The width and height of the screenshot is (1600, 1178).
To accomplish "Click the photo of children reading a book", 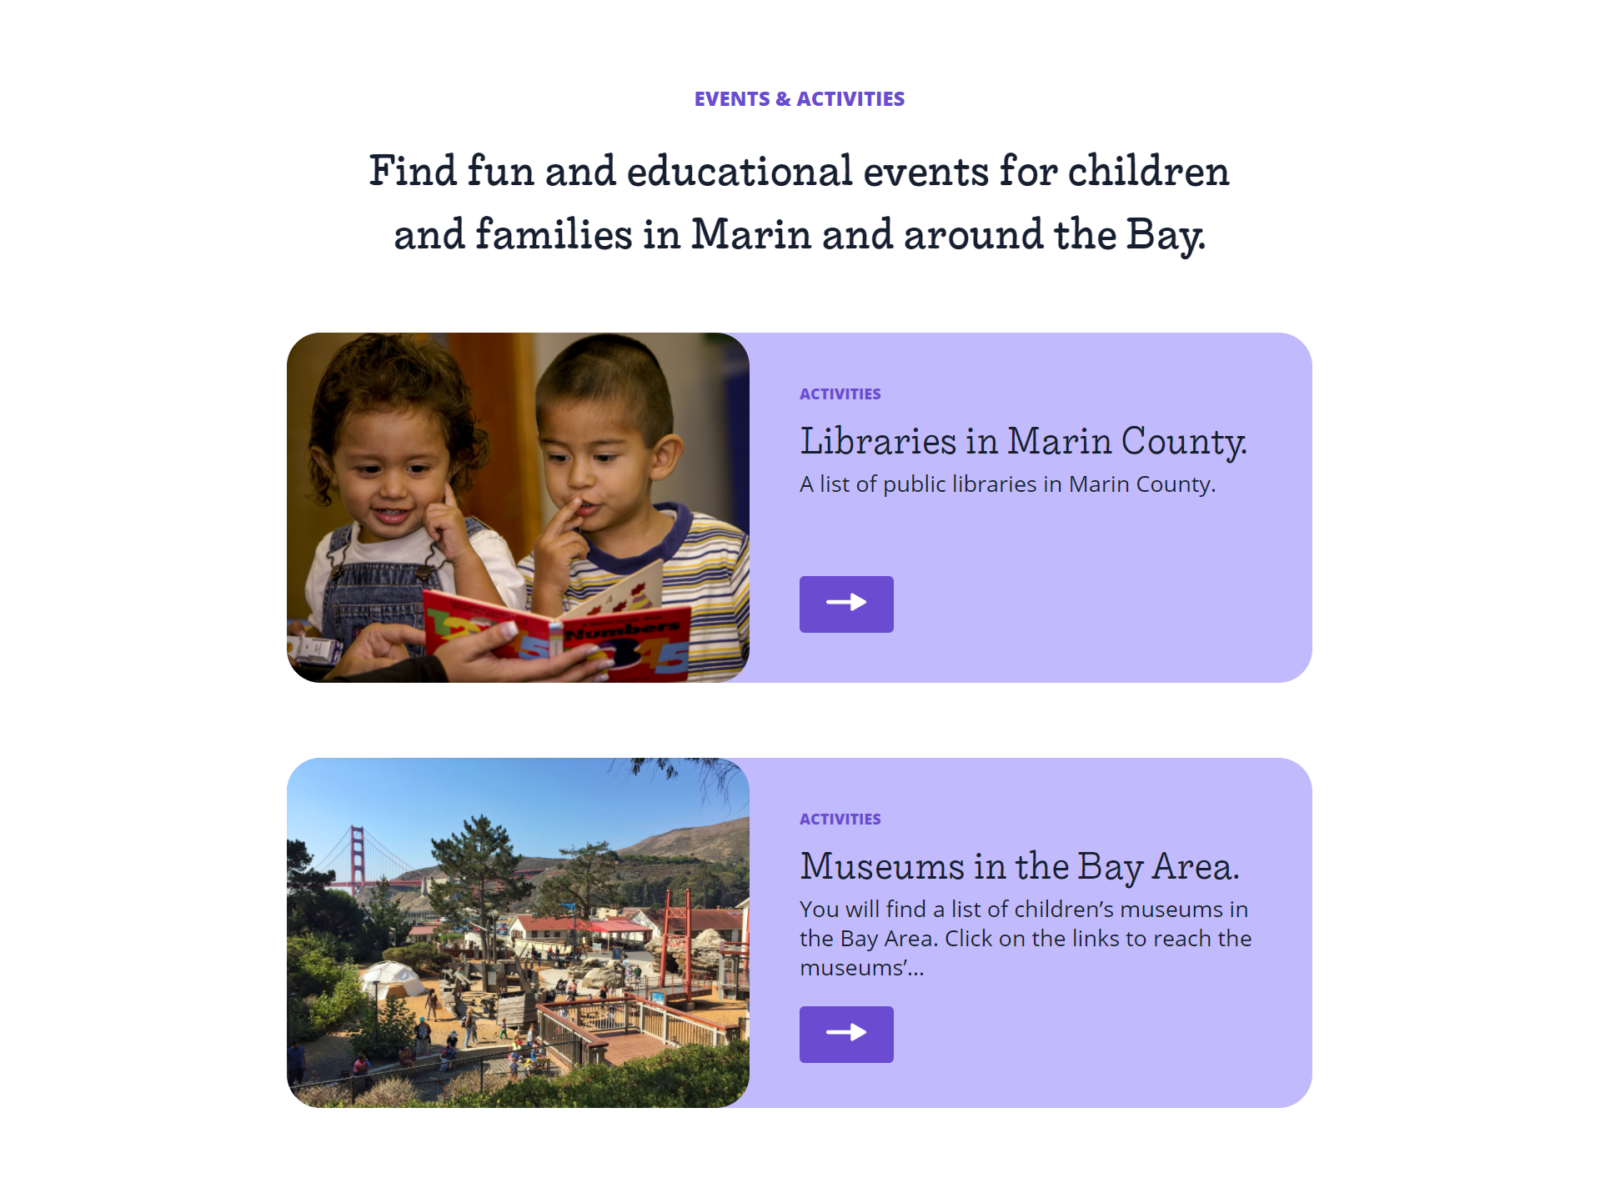I will tap(518, 508).
